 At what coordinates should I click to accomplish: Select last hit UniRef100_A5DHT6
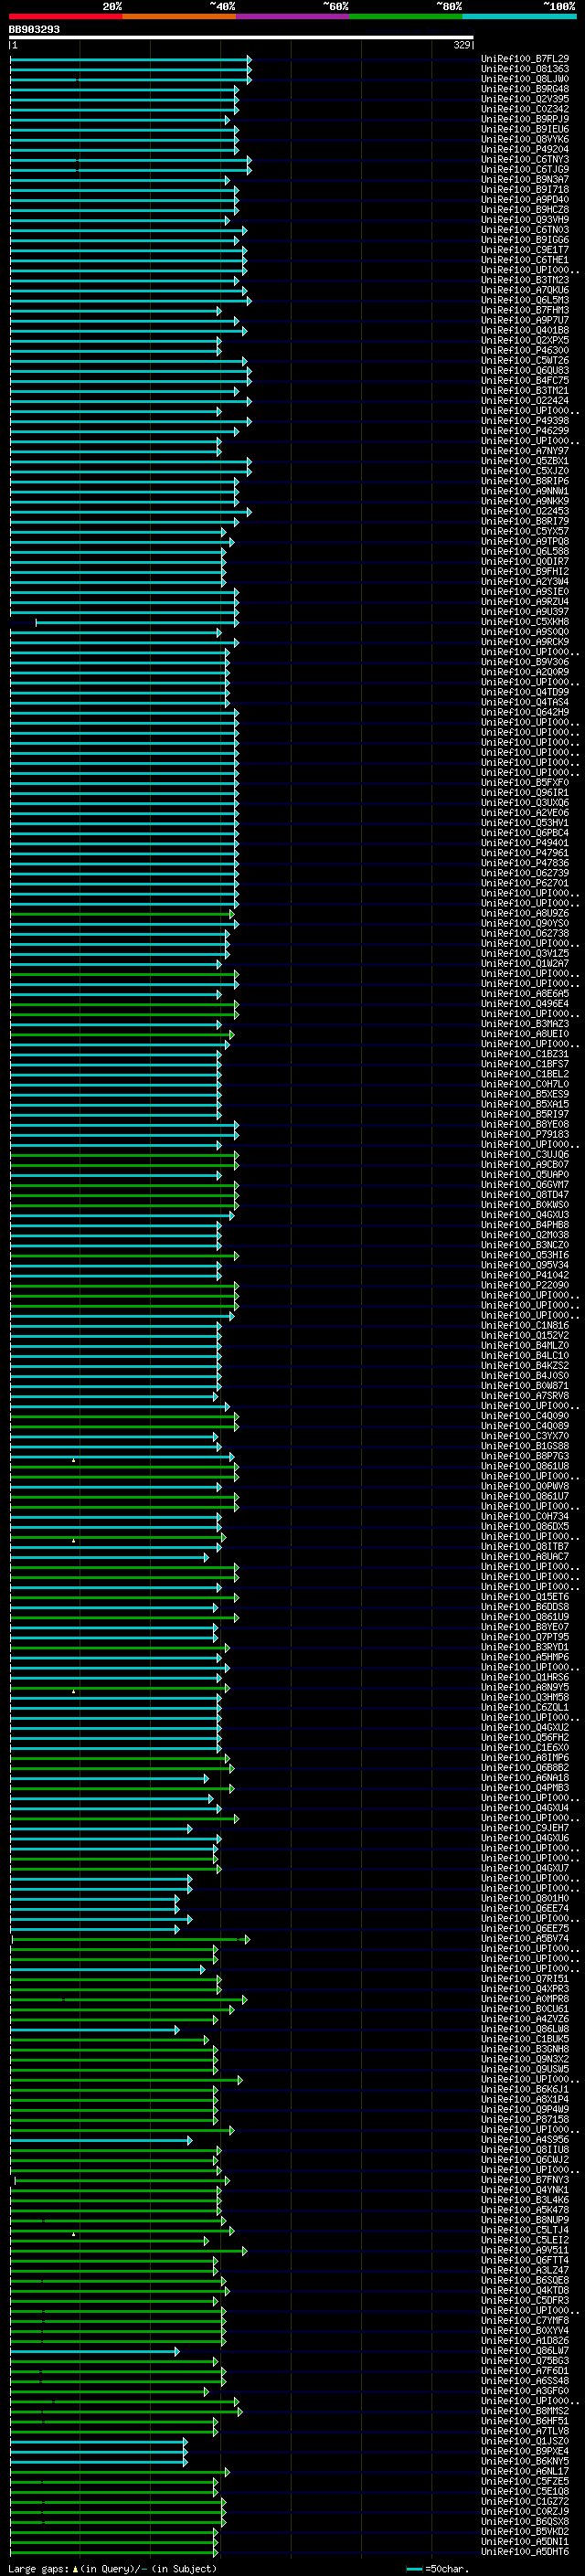tap(525, 2552)
